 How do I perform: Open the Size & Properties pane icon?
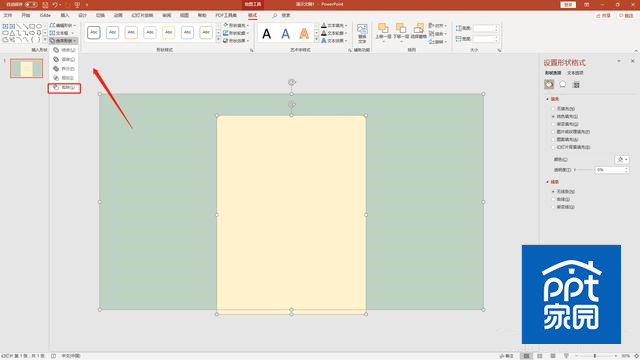pos(576,85)
